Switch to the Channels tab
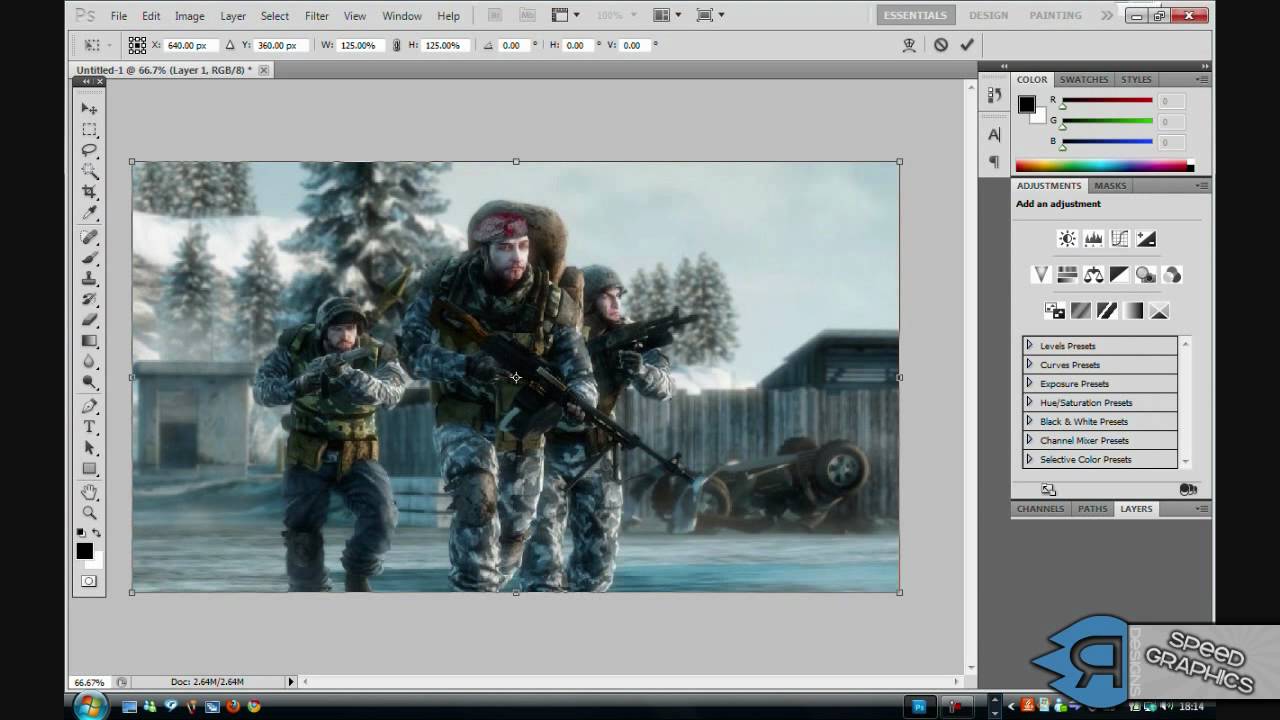 [1040, 508]
